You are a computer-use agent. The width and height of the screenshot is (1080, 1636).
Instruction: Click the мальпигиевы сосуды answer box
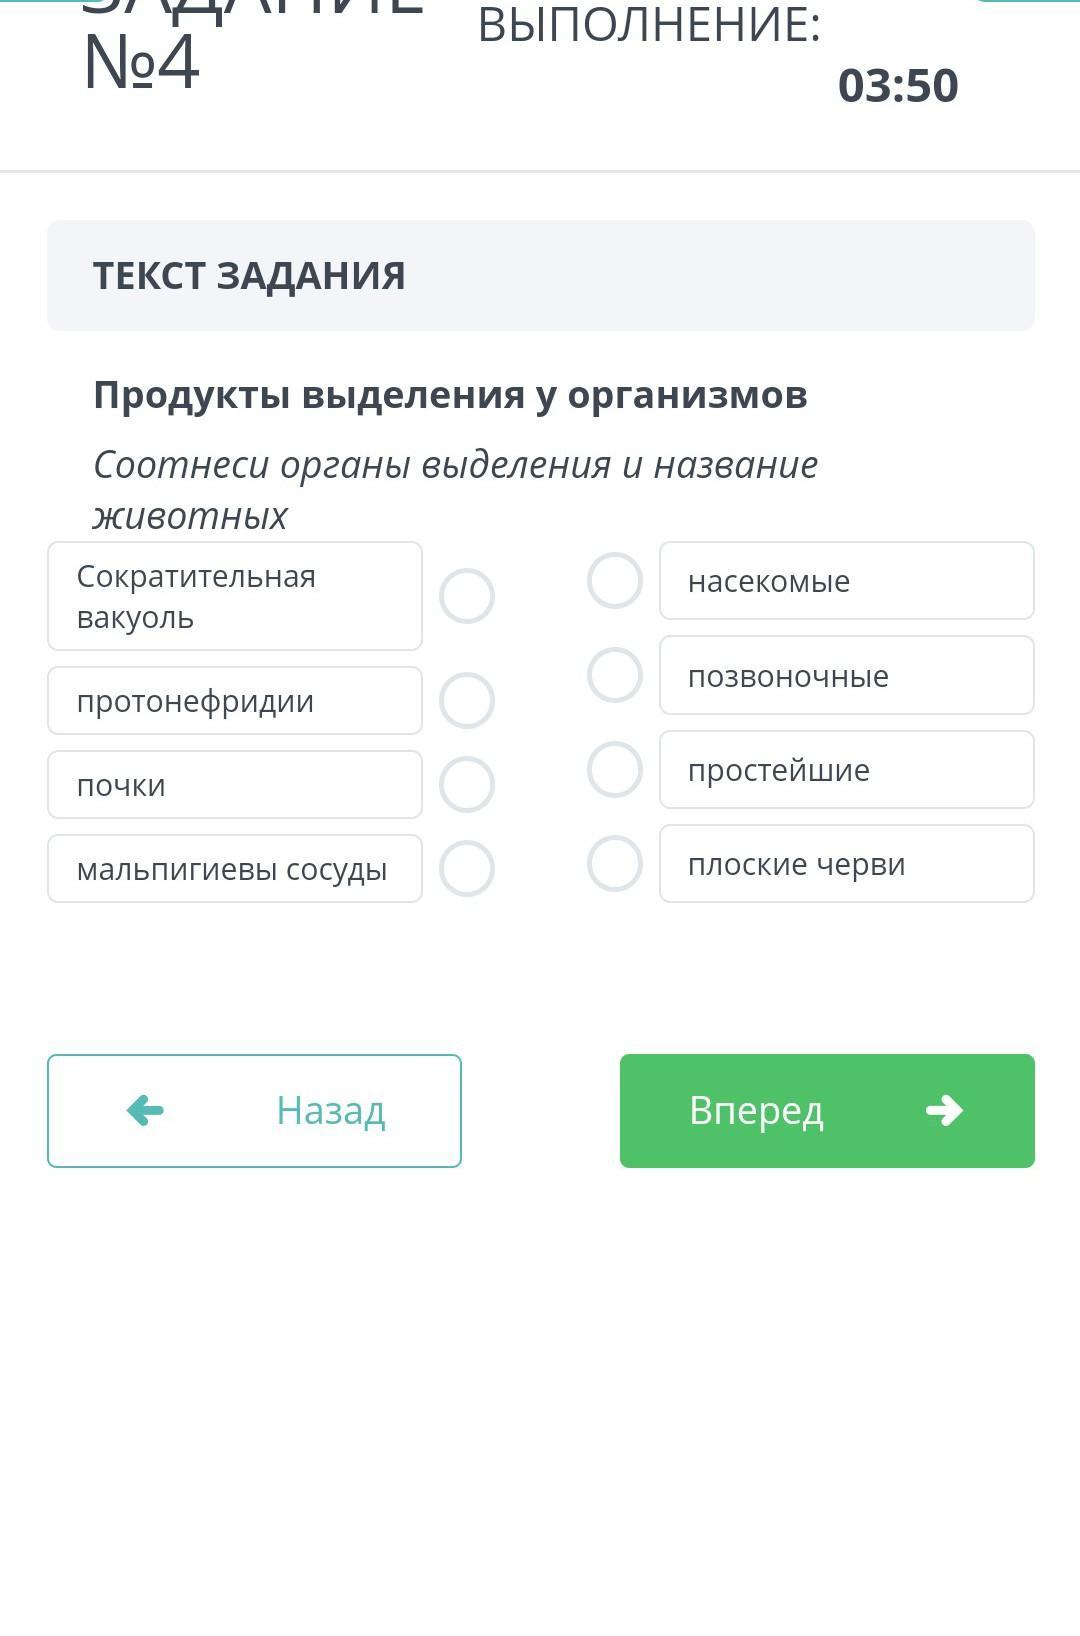point(235,869)
